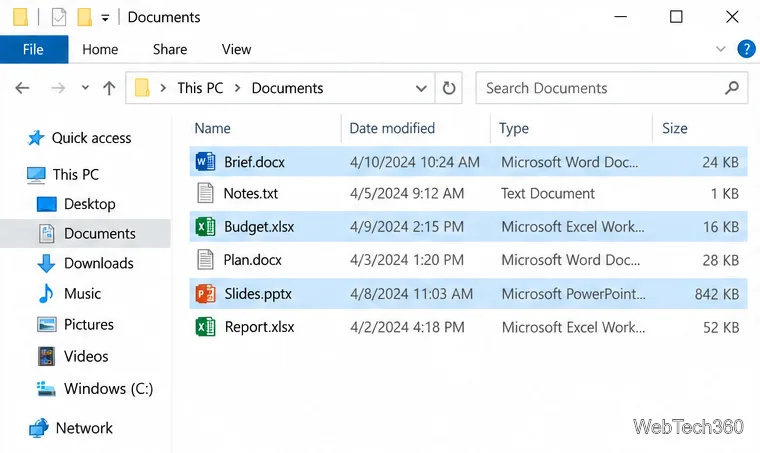Screen dimensions: 760x453
Task: Open the Quick Access Toolbar customize dropdown
Action: tap(105, 18)
